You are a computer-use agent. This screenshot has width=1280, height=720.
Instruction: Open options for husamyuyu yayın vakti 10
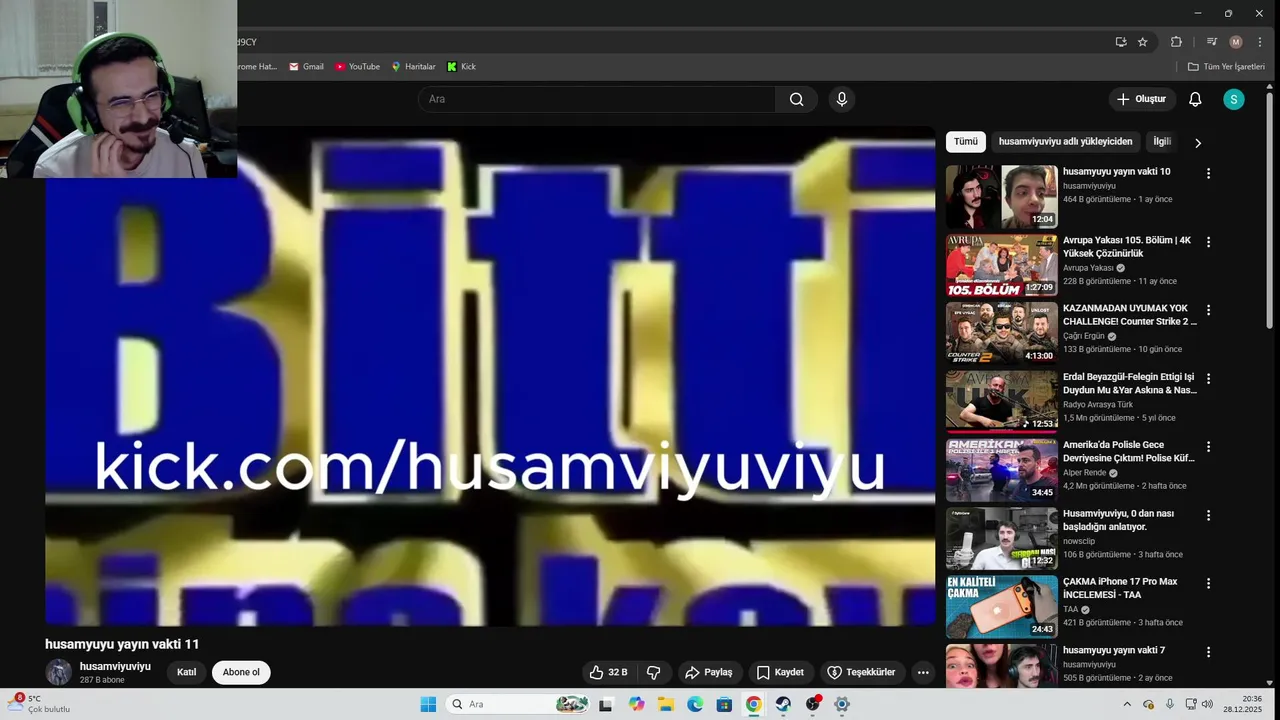tap(1208, 173)
